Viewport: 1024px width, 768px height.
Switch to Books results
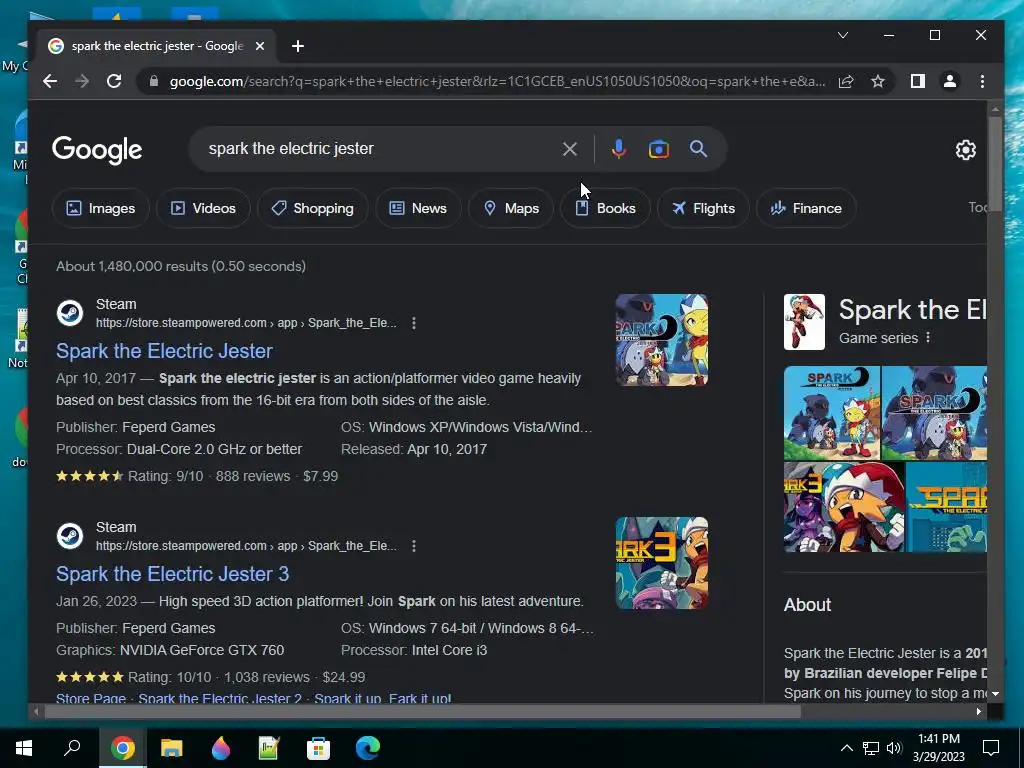[605, 208]
